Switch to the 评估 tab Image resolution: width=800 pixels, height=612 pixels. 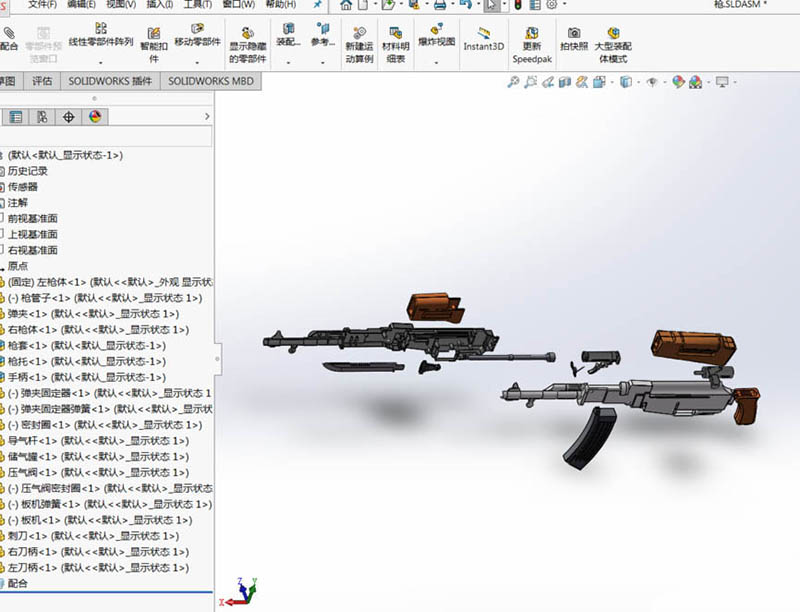(x=42, y=81)
